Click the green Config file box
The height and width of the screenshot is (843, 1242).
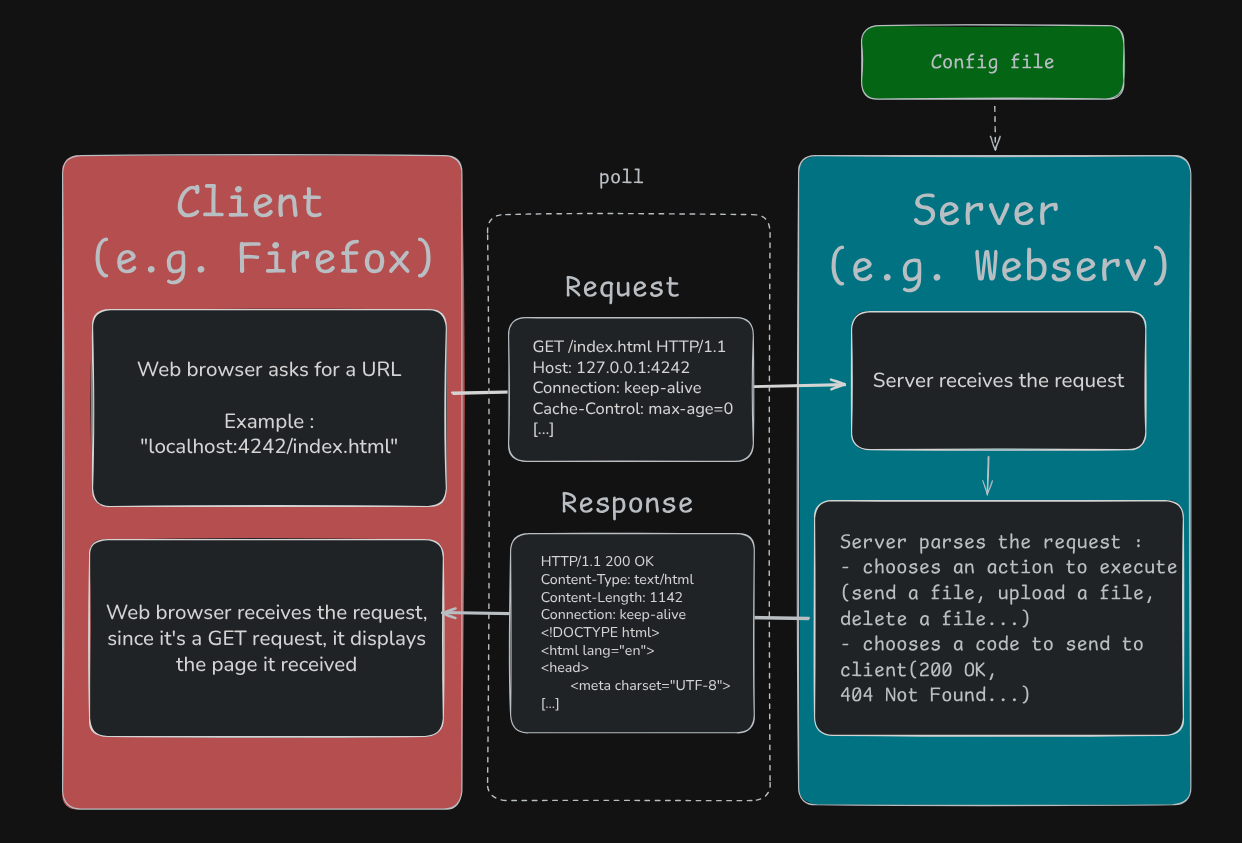[992, 62]
